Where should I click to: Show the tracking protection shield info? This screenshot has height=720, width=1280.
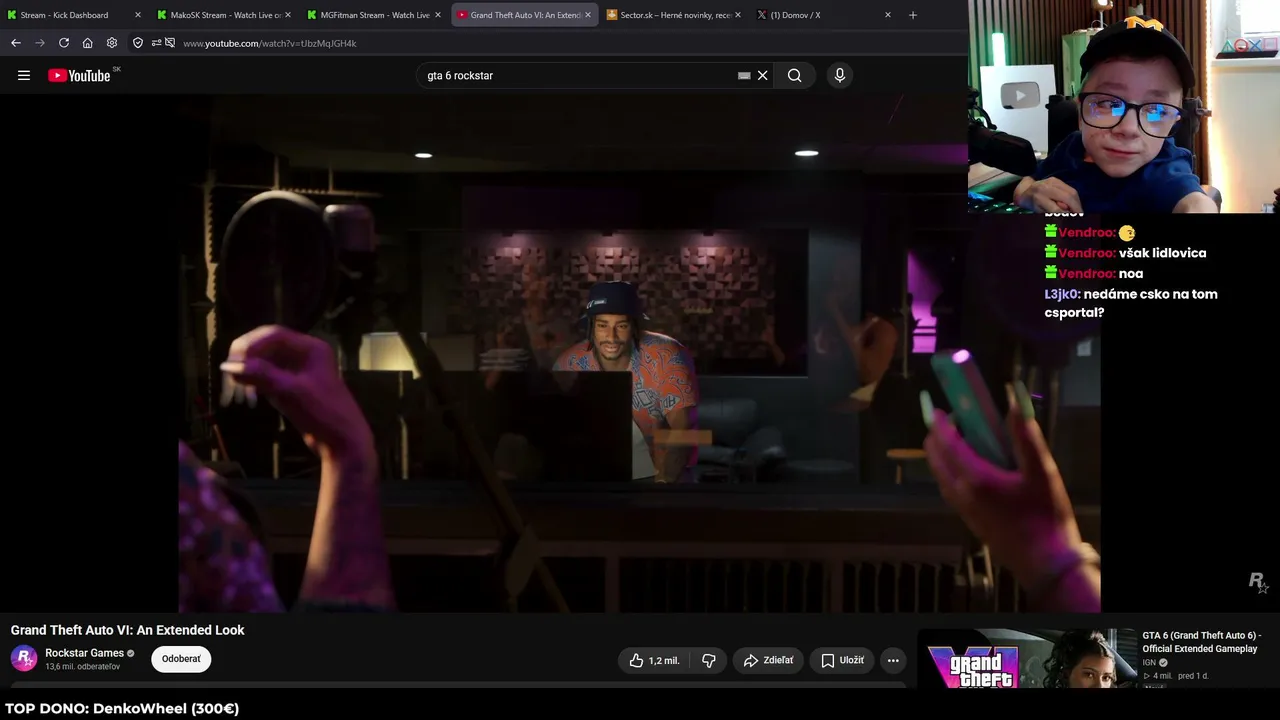(138, 43)
